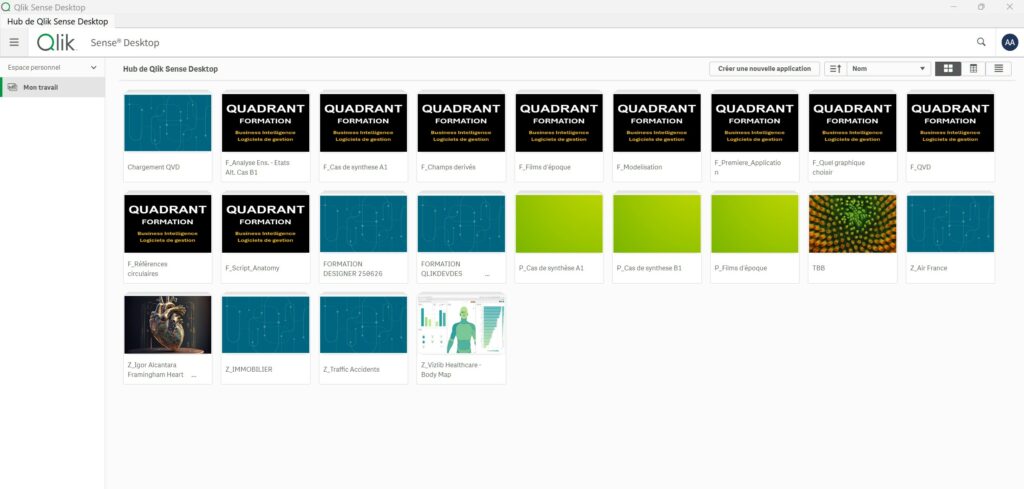Viewport: 1024px width, 489px height.
Task: Click the Qlik Sense Desktop title bar icon
Action: tap(6, 7)
